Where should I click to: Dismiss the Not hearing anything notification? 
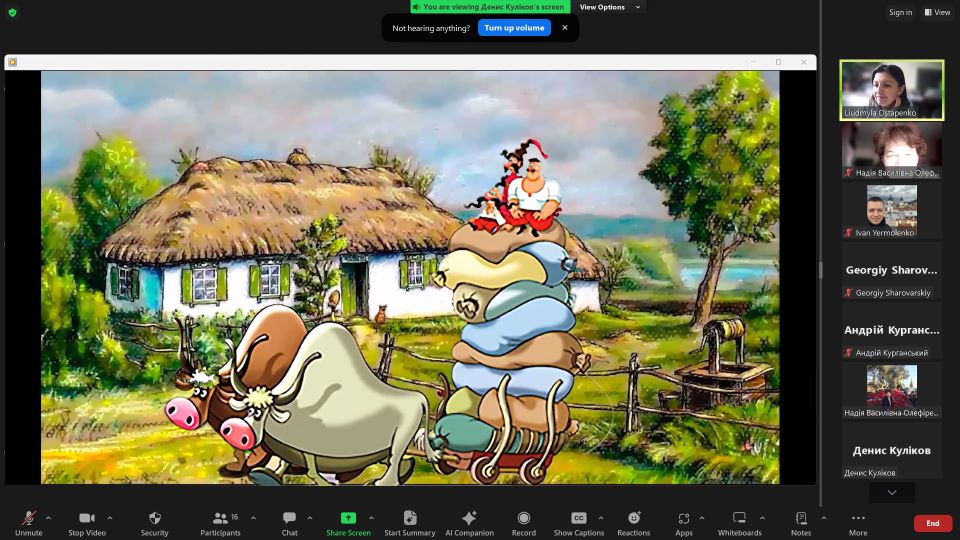(x=564, y=28)
